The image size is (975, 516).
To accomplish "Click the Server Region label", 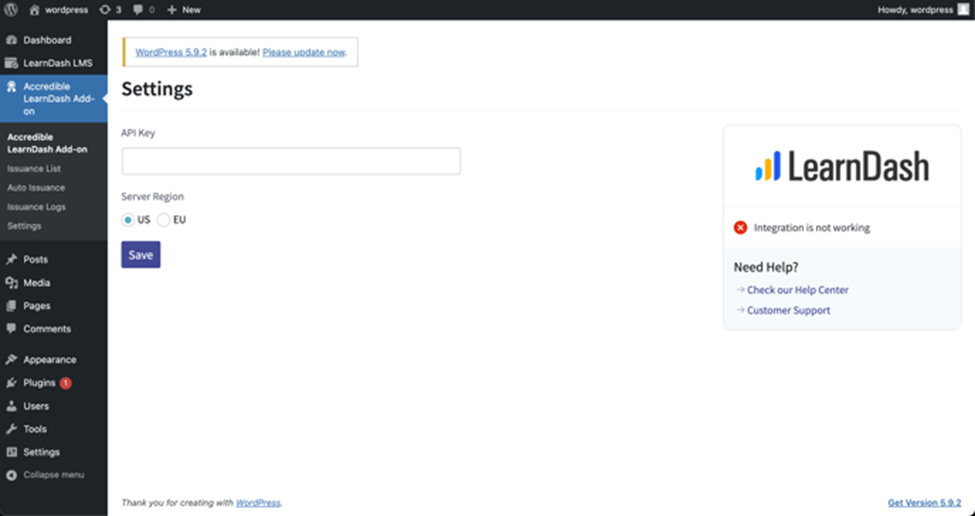I will point(152,196).
